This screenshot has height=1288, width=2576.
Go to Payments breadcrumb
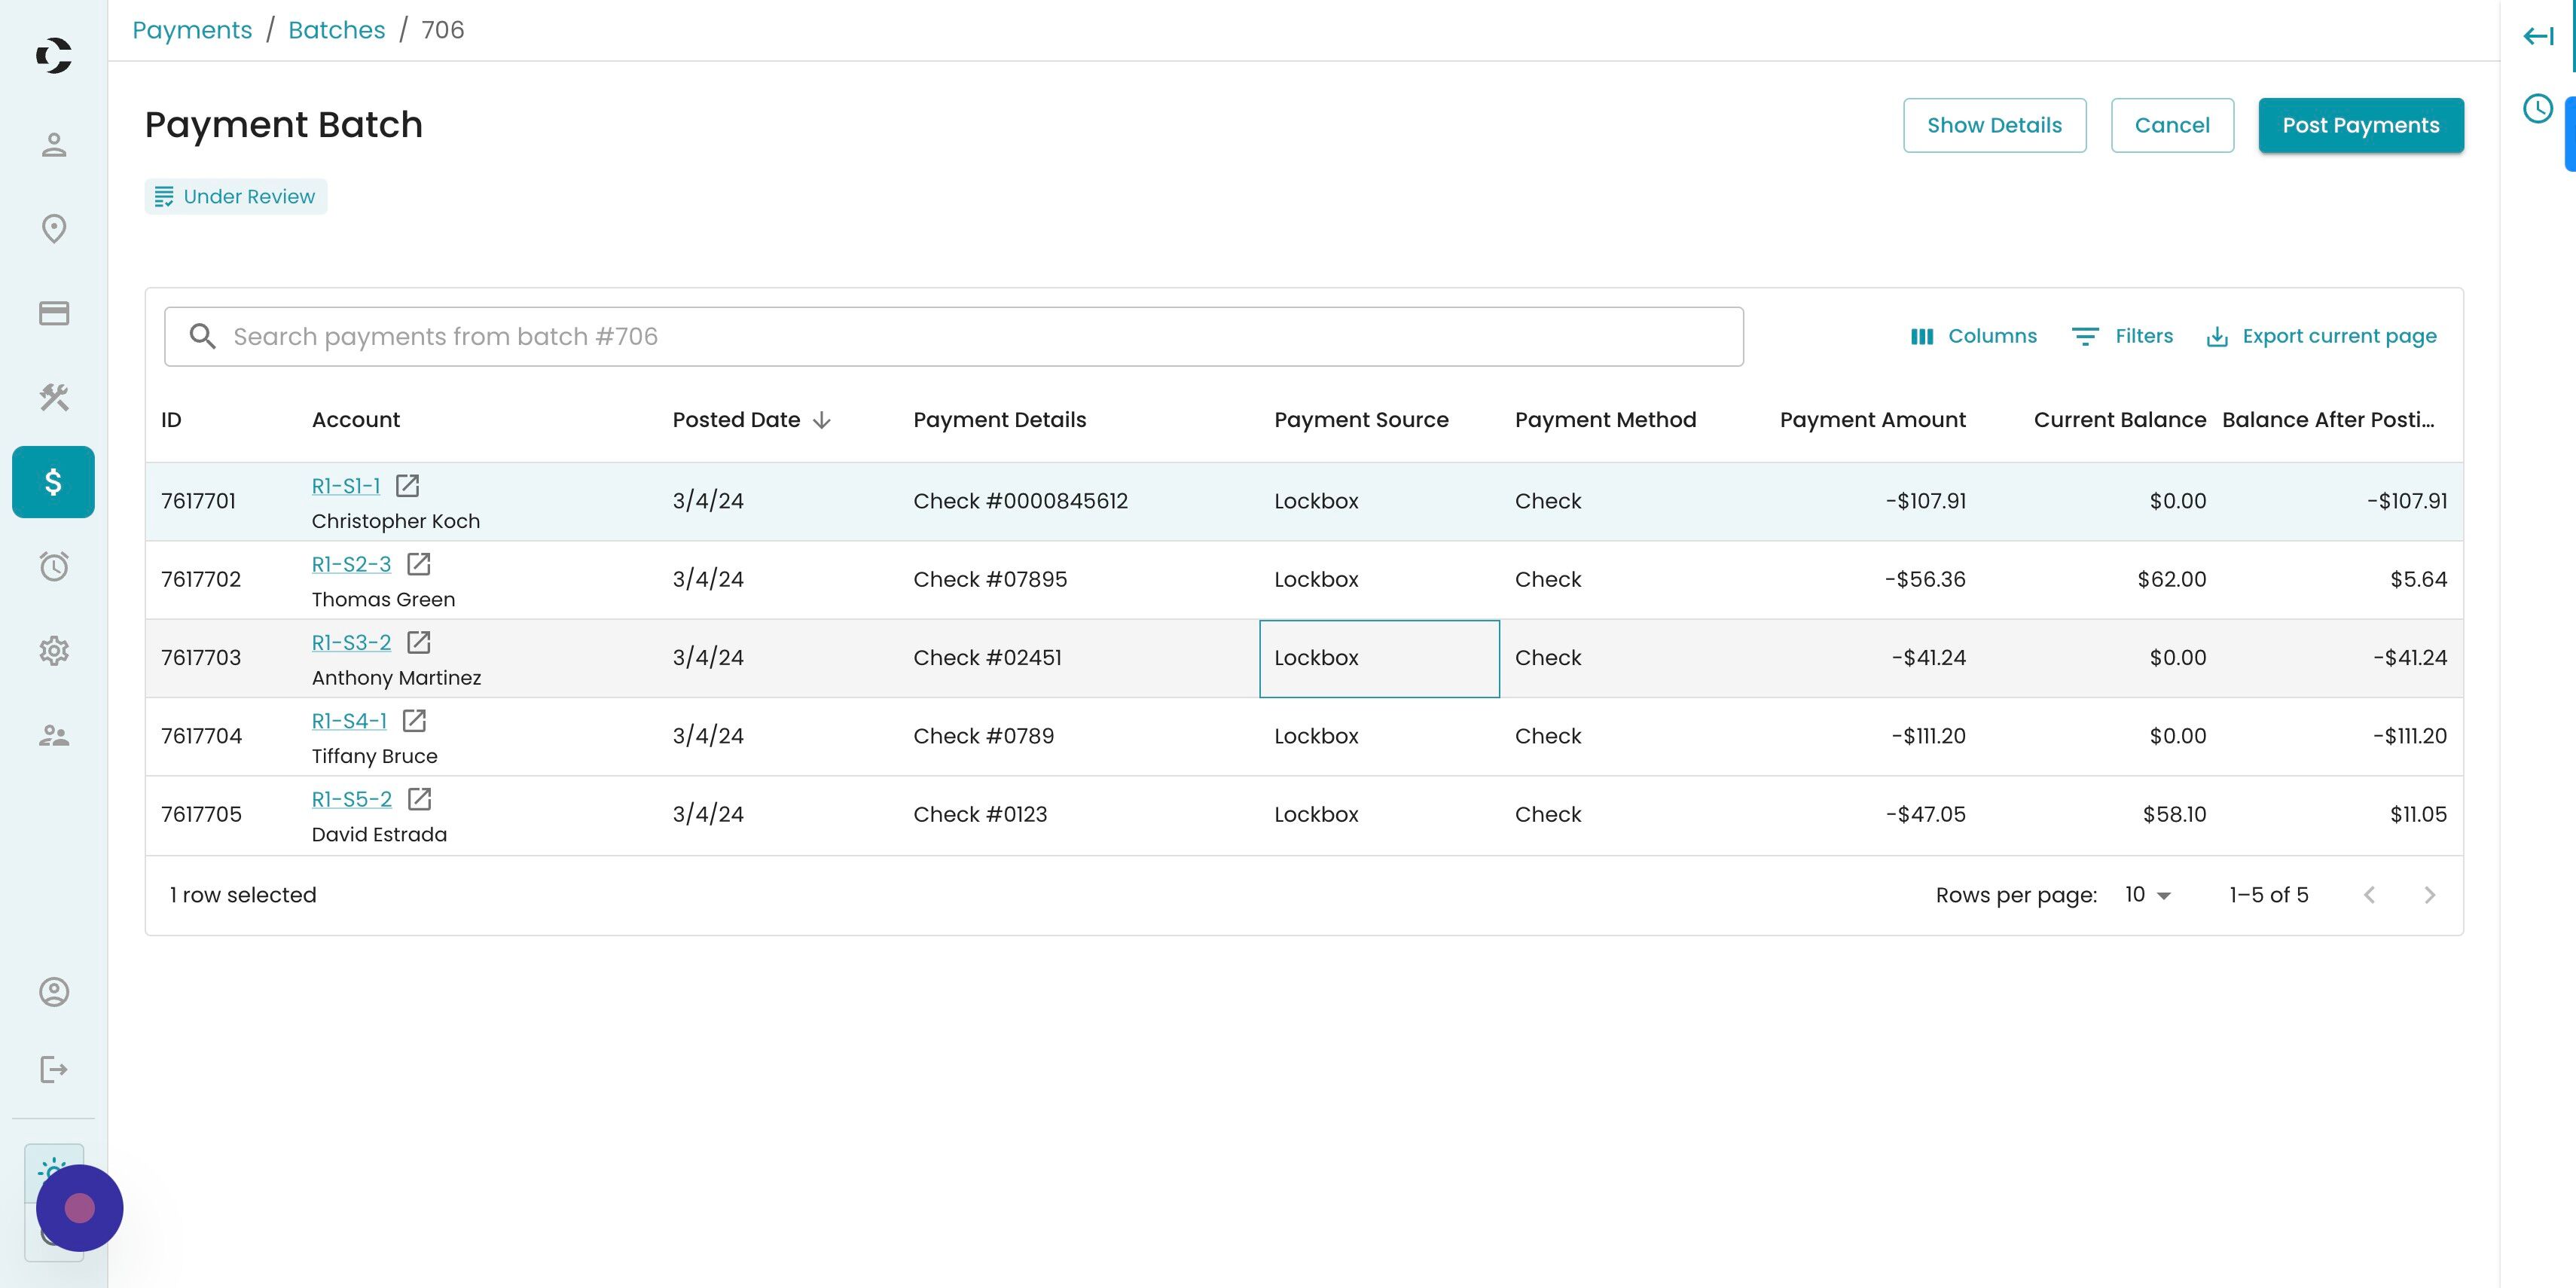click(x=192, y=30)
